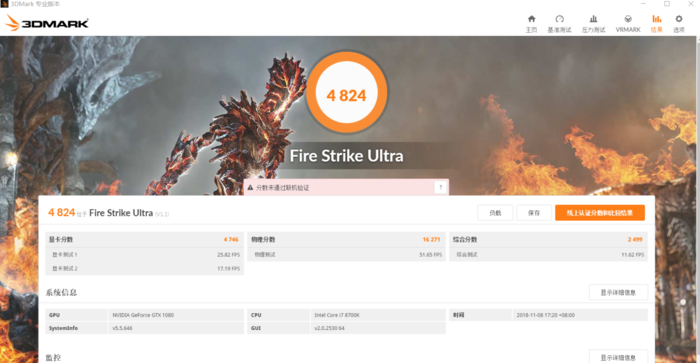Click the 显卡分数 header
The height and width of the screenshot is (363, 700).
[x=61, y=239]
